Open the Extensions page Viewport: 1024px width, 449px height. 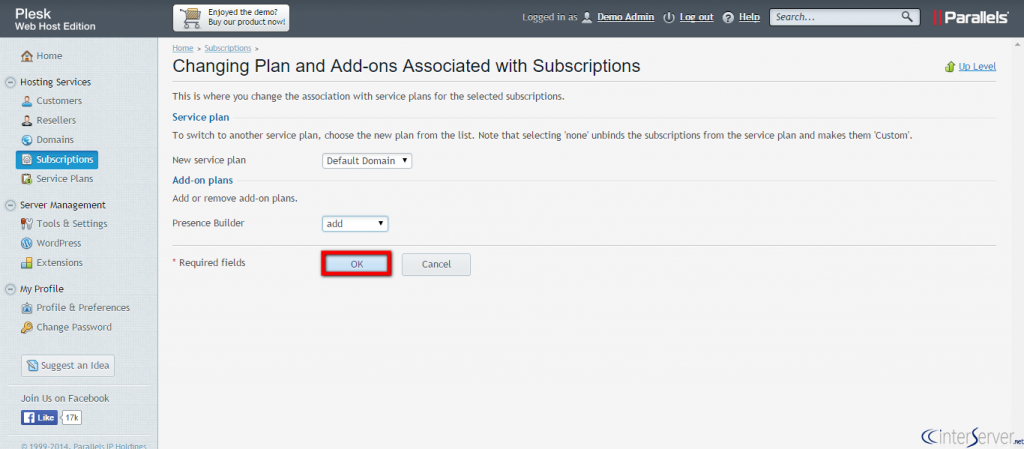click(x=59, y=263)
